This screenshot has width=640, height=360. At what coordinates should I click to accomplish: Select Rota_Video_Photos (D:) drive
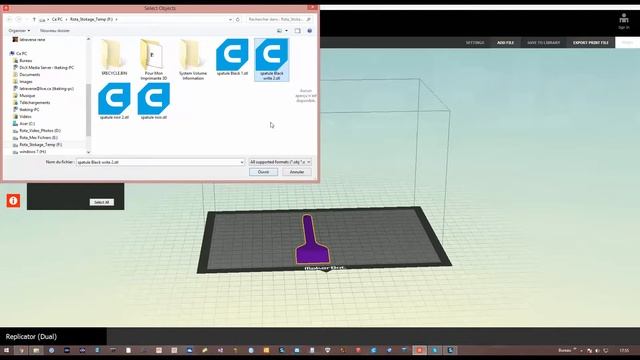pos(40,131)
